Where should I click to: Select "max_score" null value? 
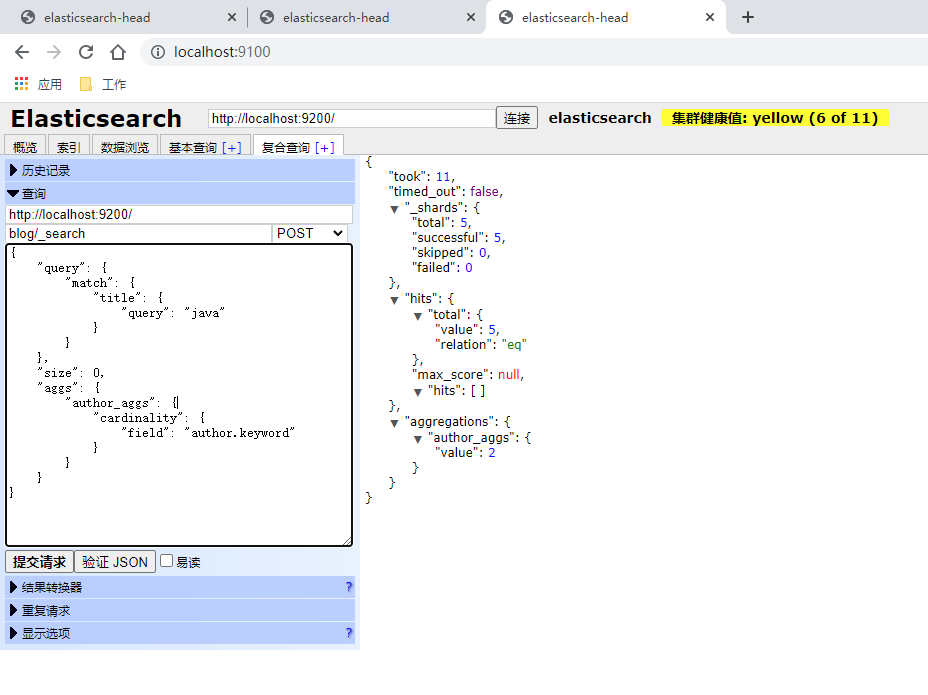pyautogui.click(x=508, y=375)
